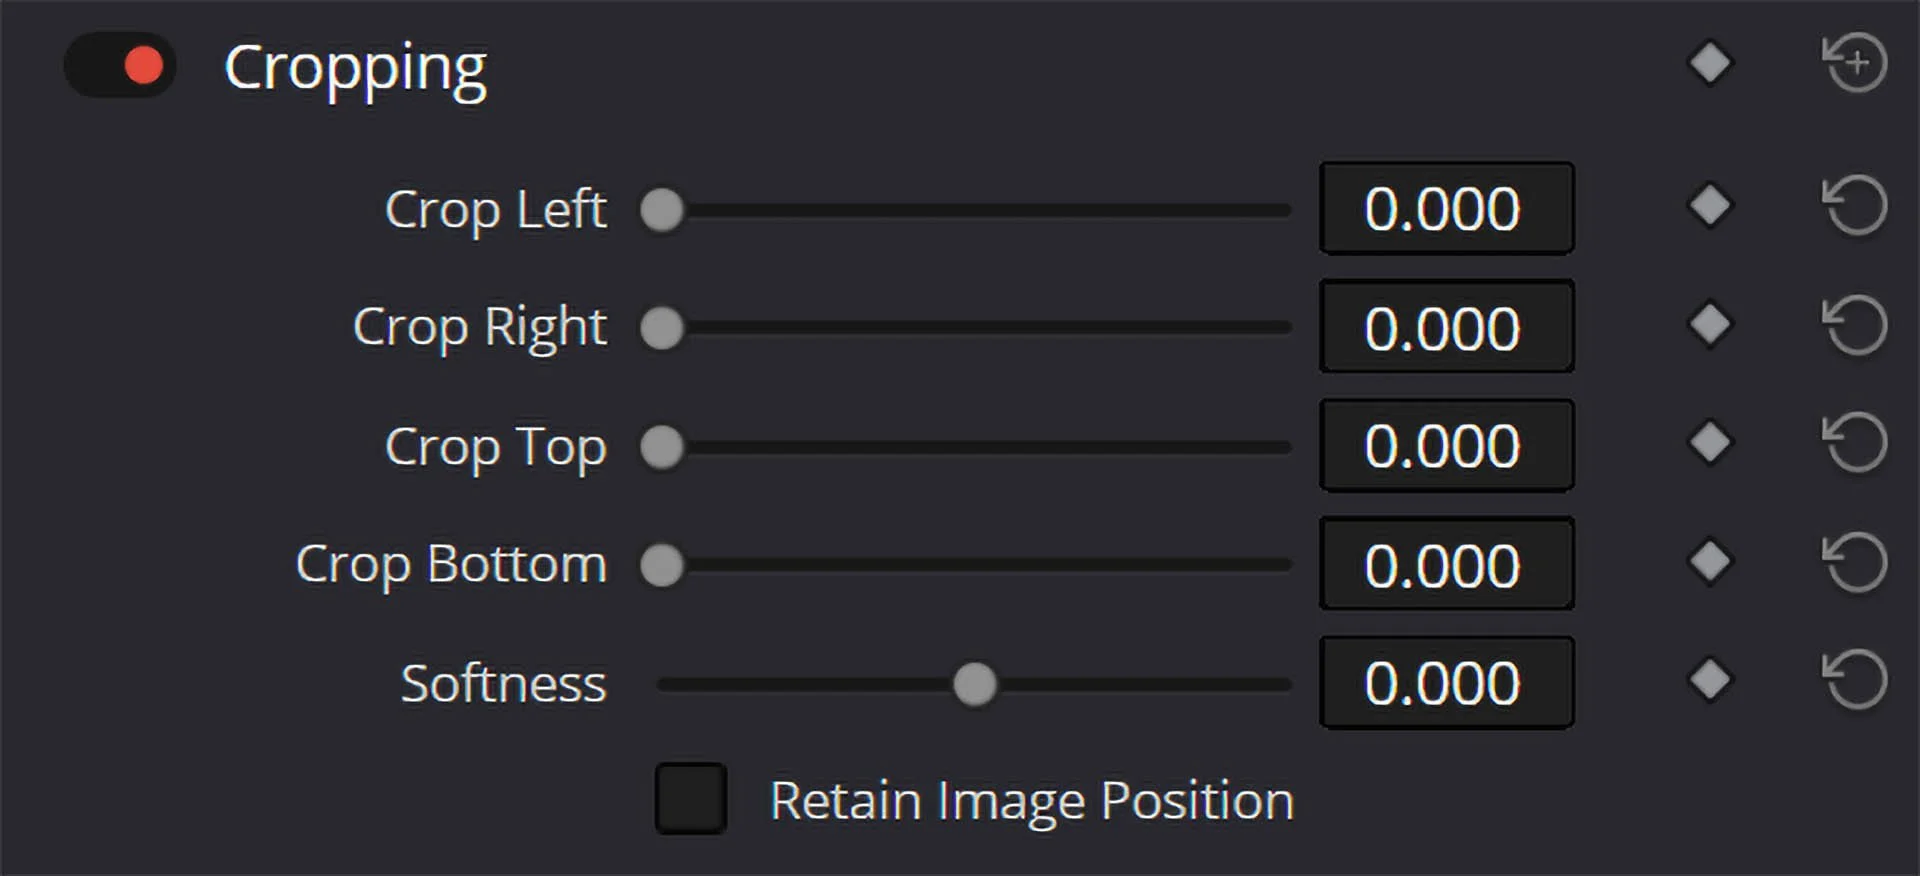Add keyframe for entire Cropping section
Screen dimensions: 1920x876
pos(1710,63)
